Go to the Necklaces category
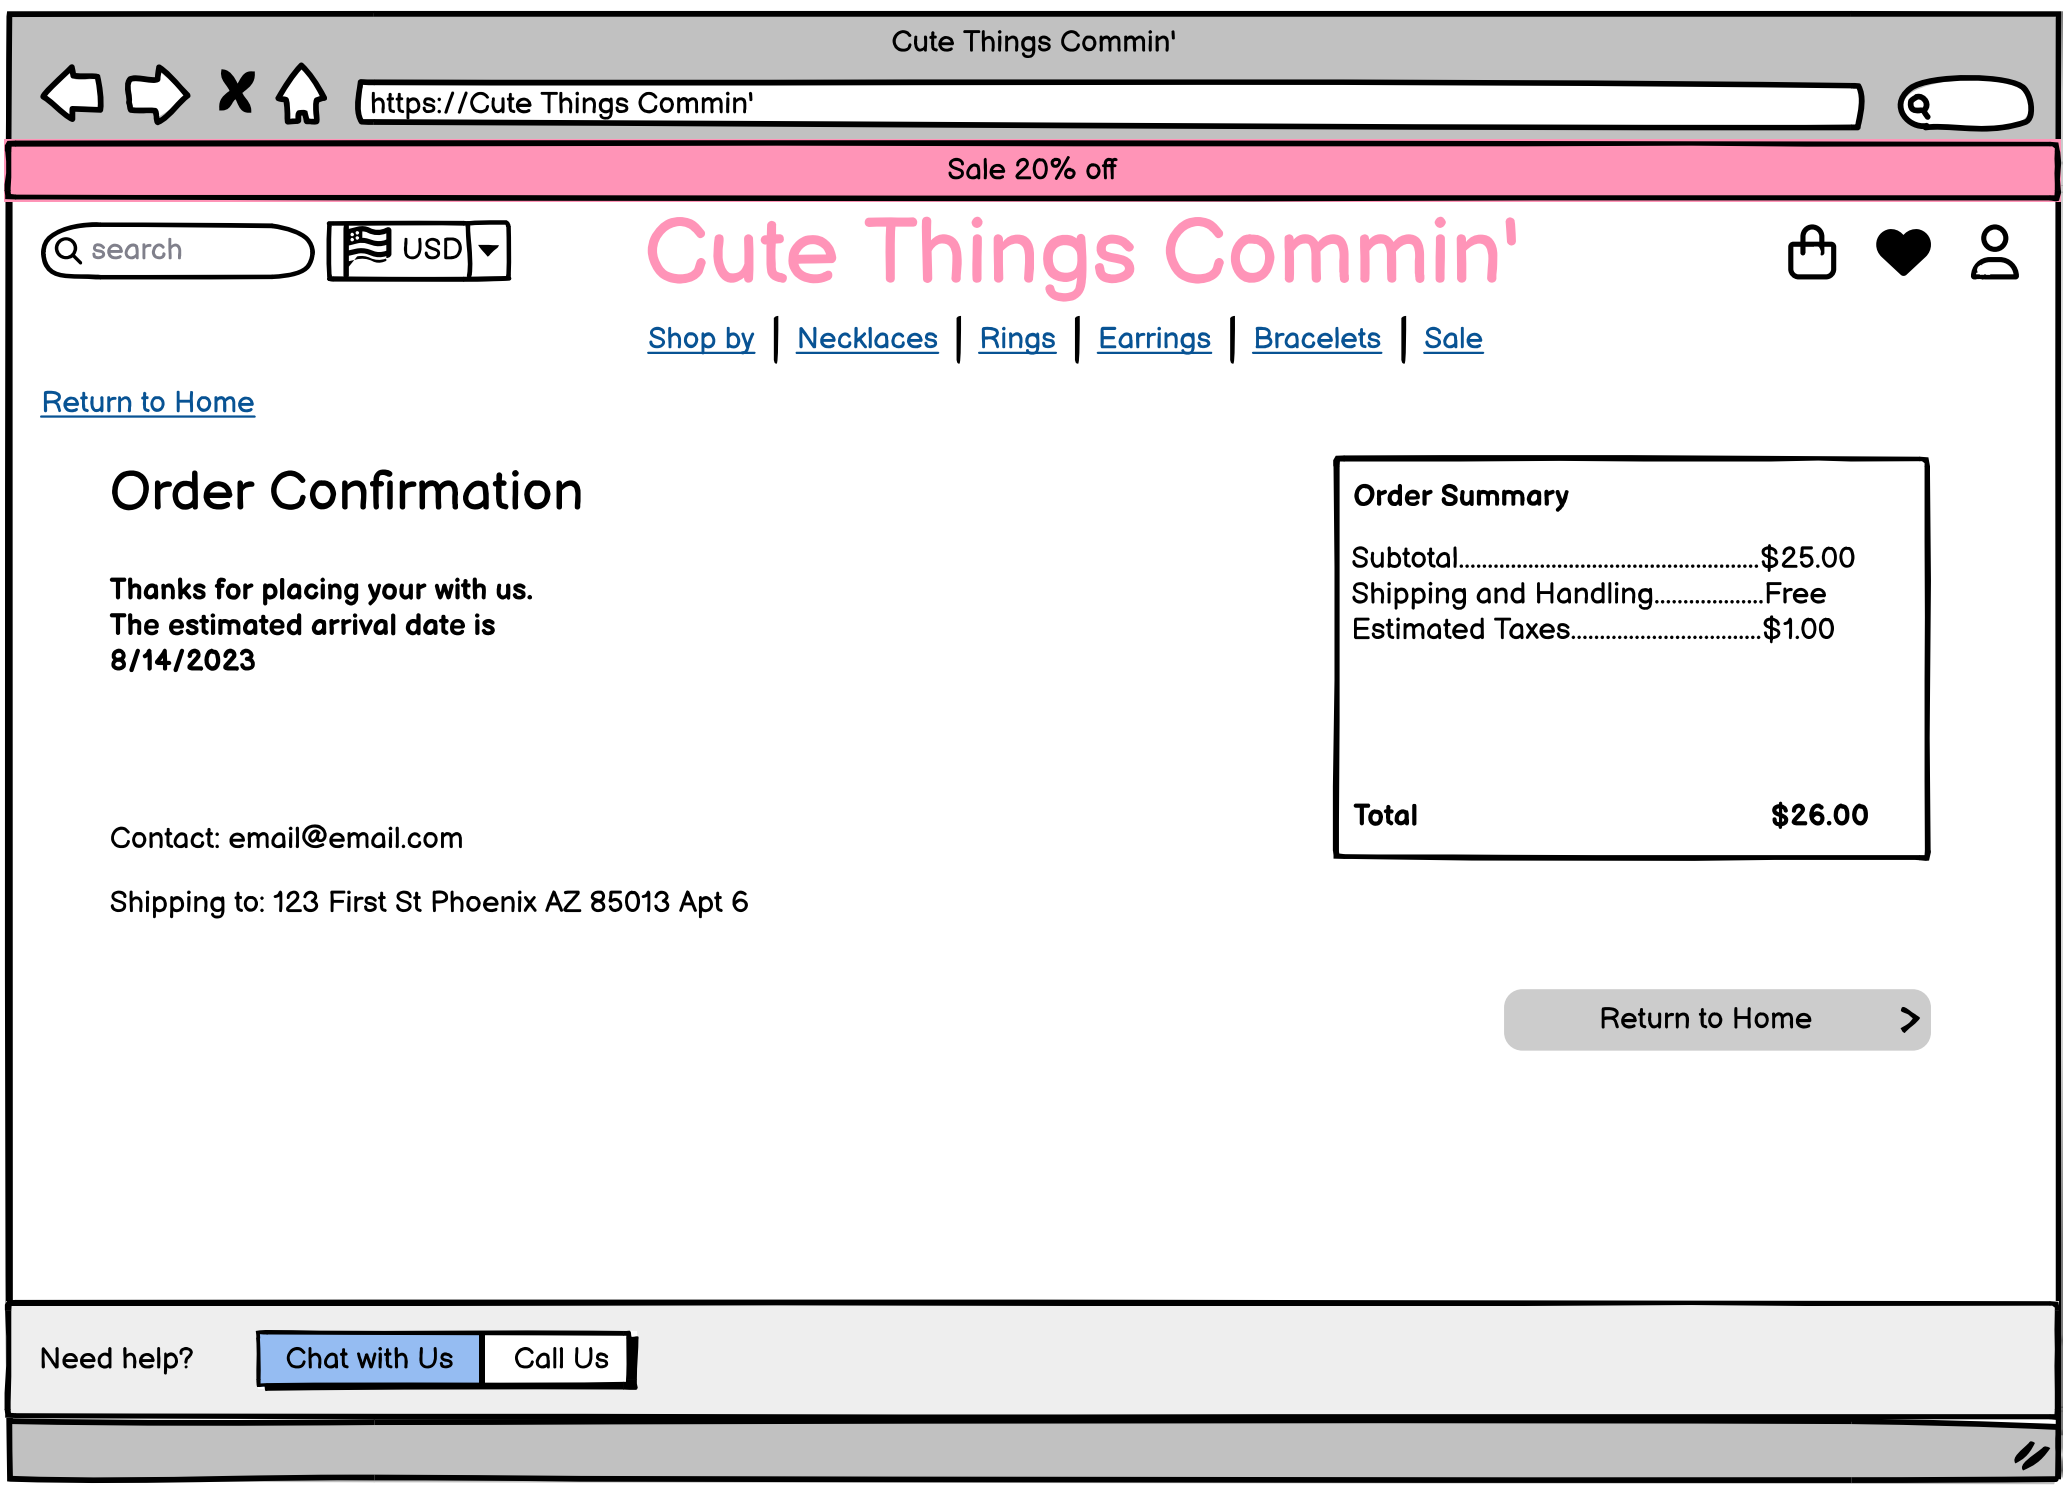Image resolution: width=2067 pixels, height=1487 pixels. pos(867,339)
